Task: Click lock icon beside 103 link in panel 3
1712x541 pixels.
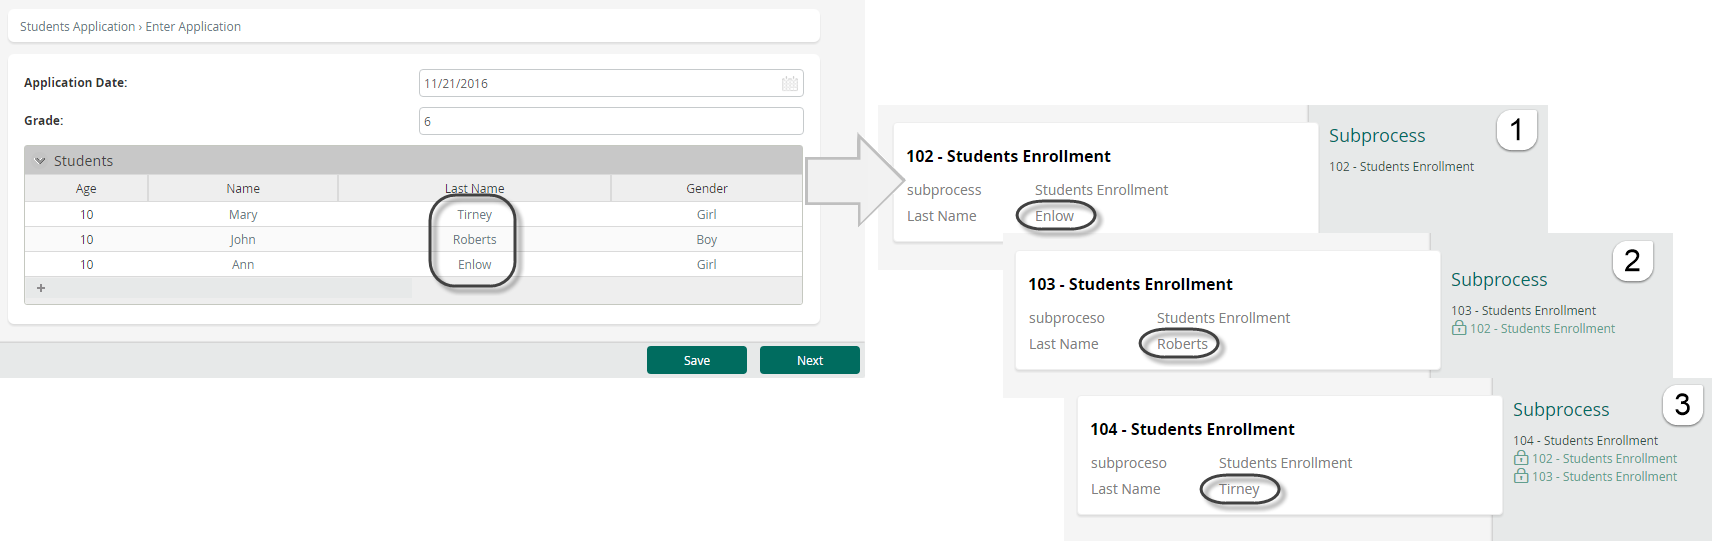Action: click(x=1521, y=476)
